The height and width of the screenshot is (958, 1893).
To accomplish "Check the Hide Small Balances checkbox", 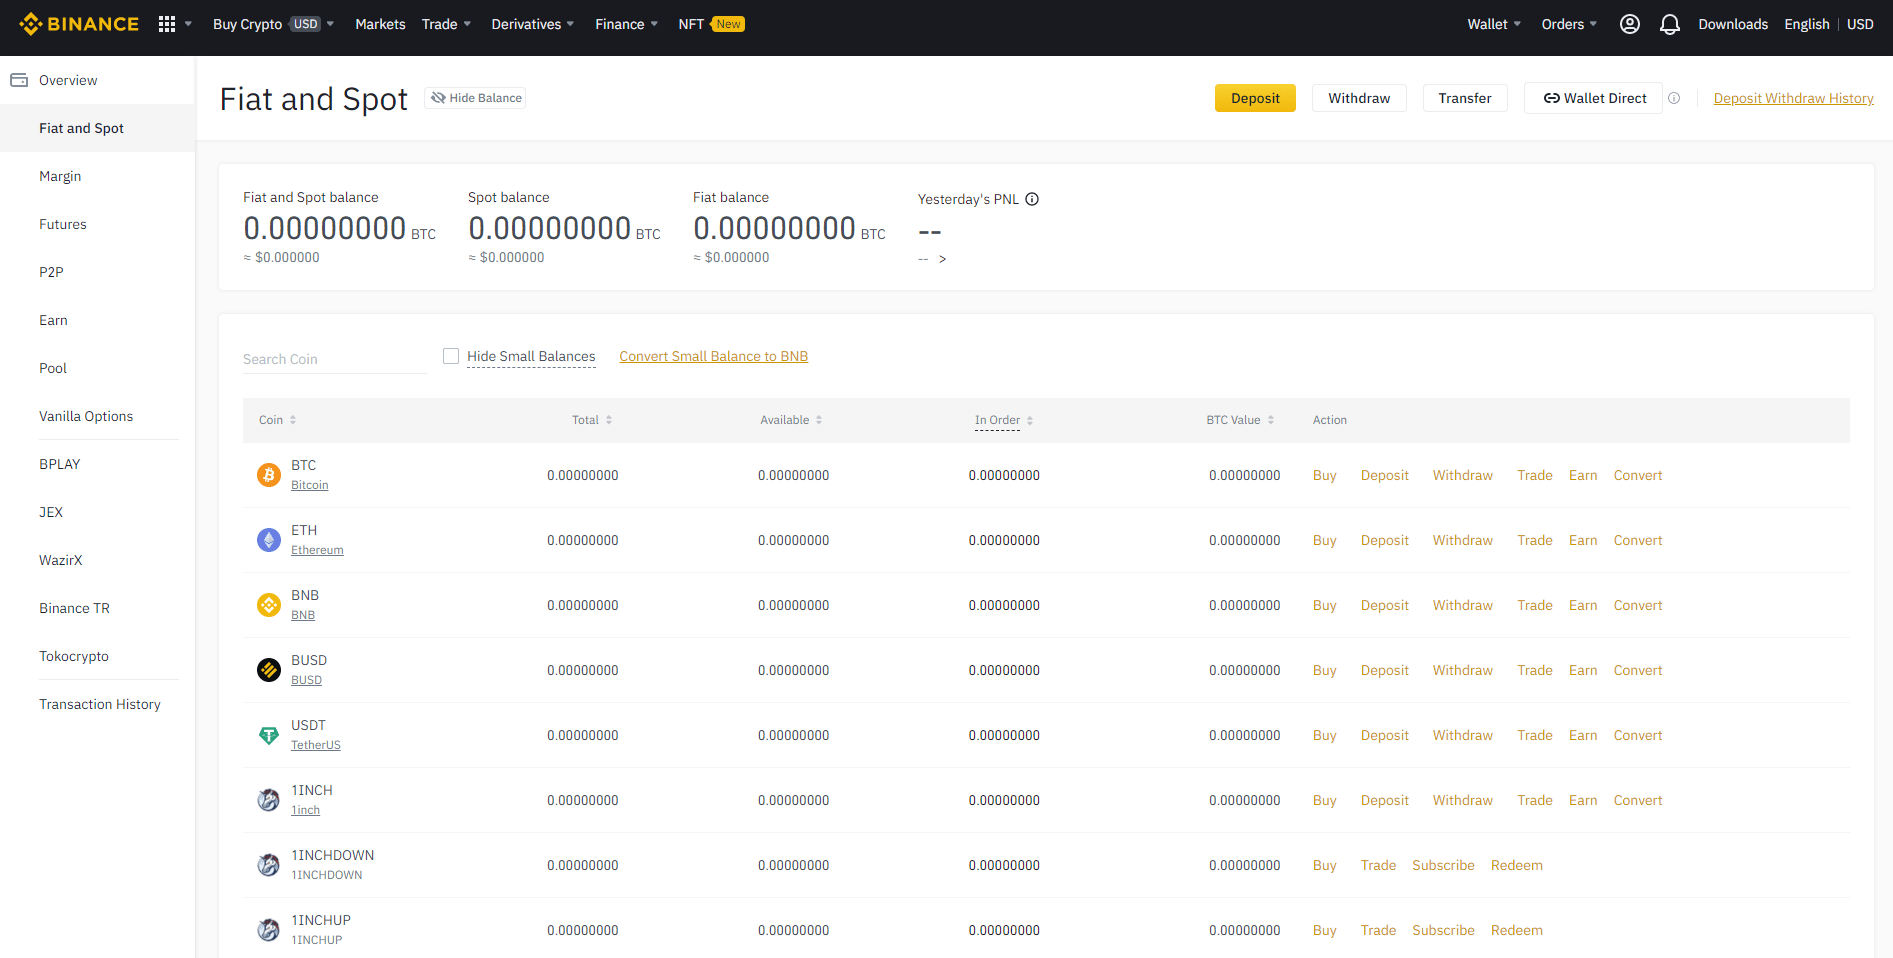I will 451,356.
